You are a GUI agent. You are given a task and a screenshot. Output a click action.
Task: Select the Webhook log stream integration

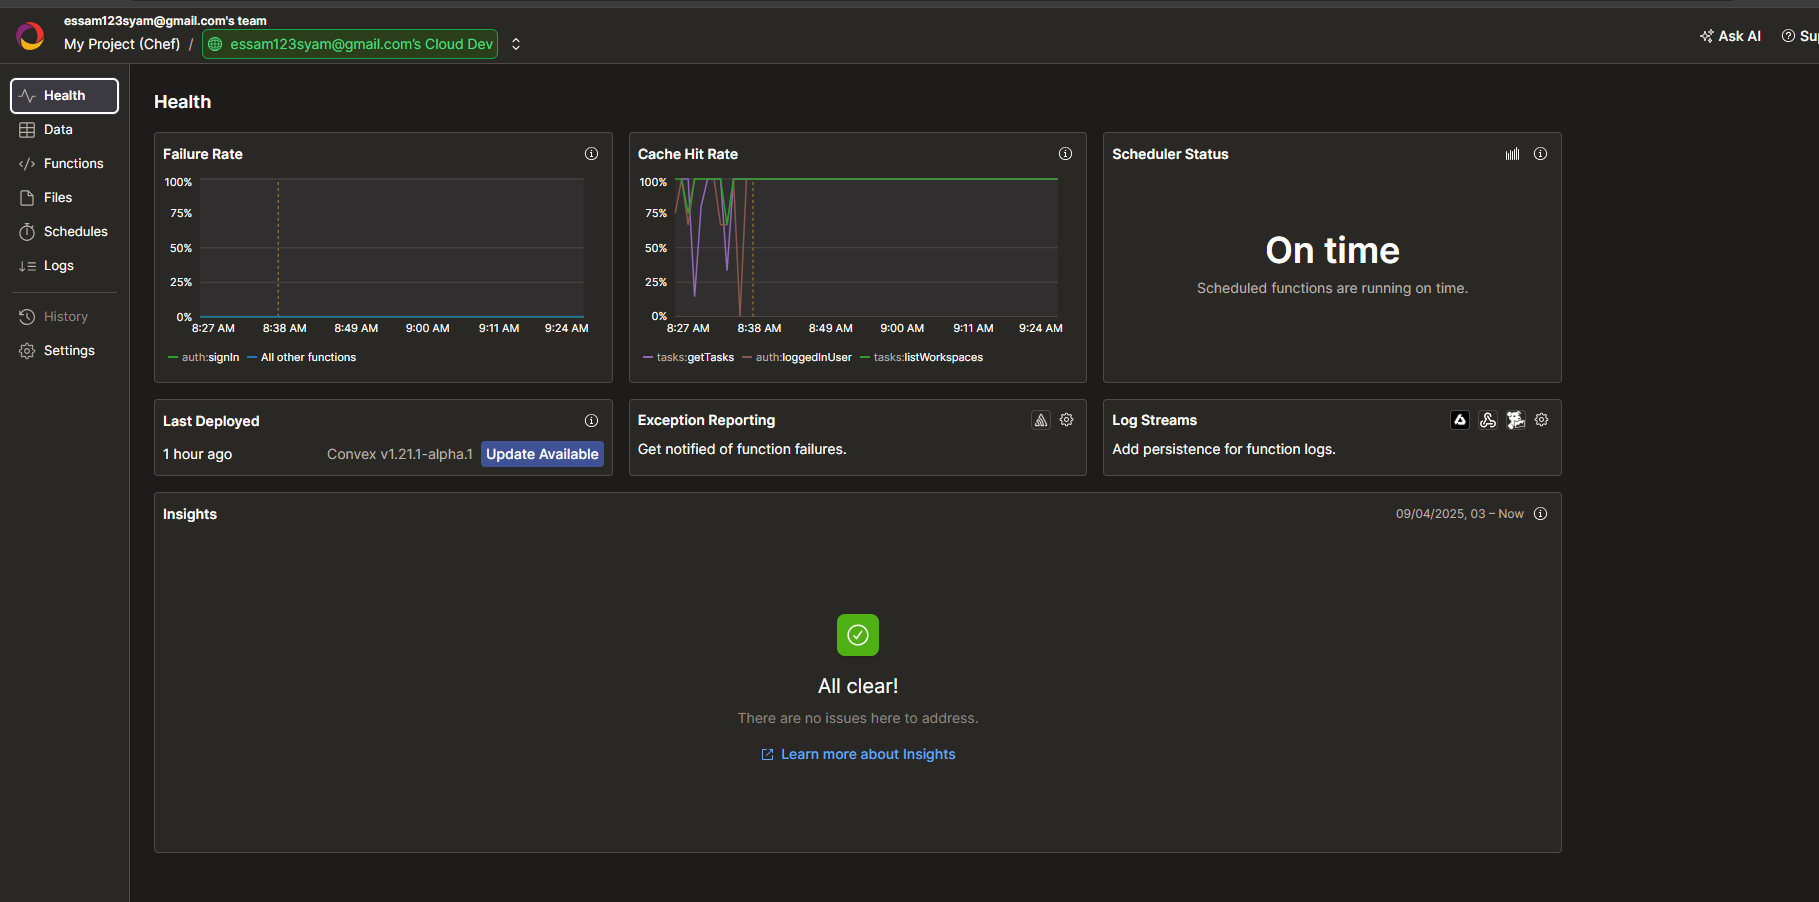coord(1488,420)
